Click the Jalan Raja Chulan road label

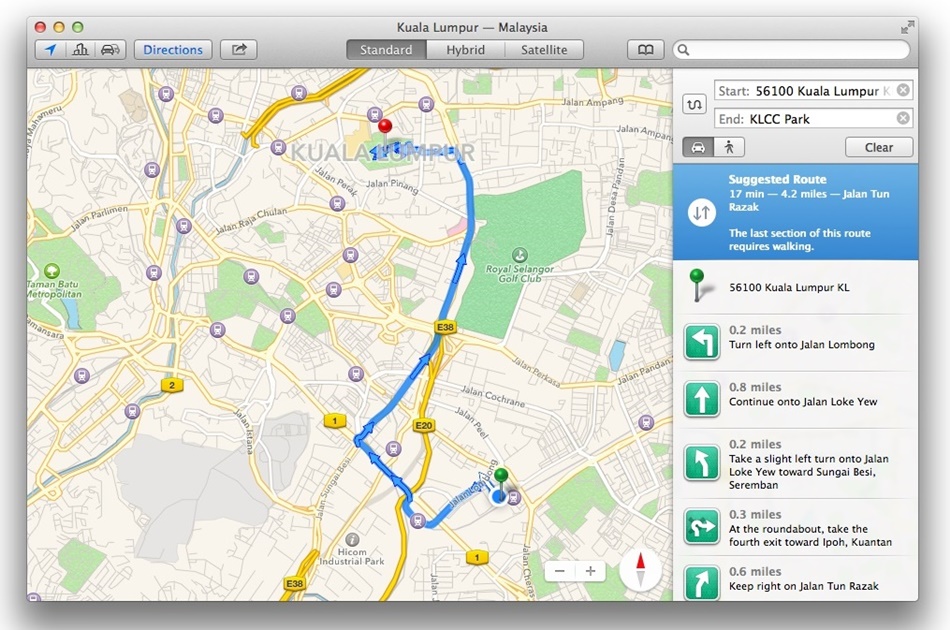pos(251,220)
